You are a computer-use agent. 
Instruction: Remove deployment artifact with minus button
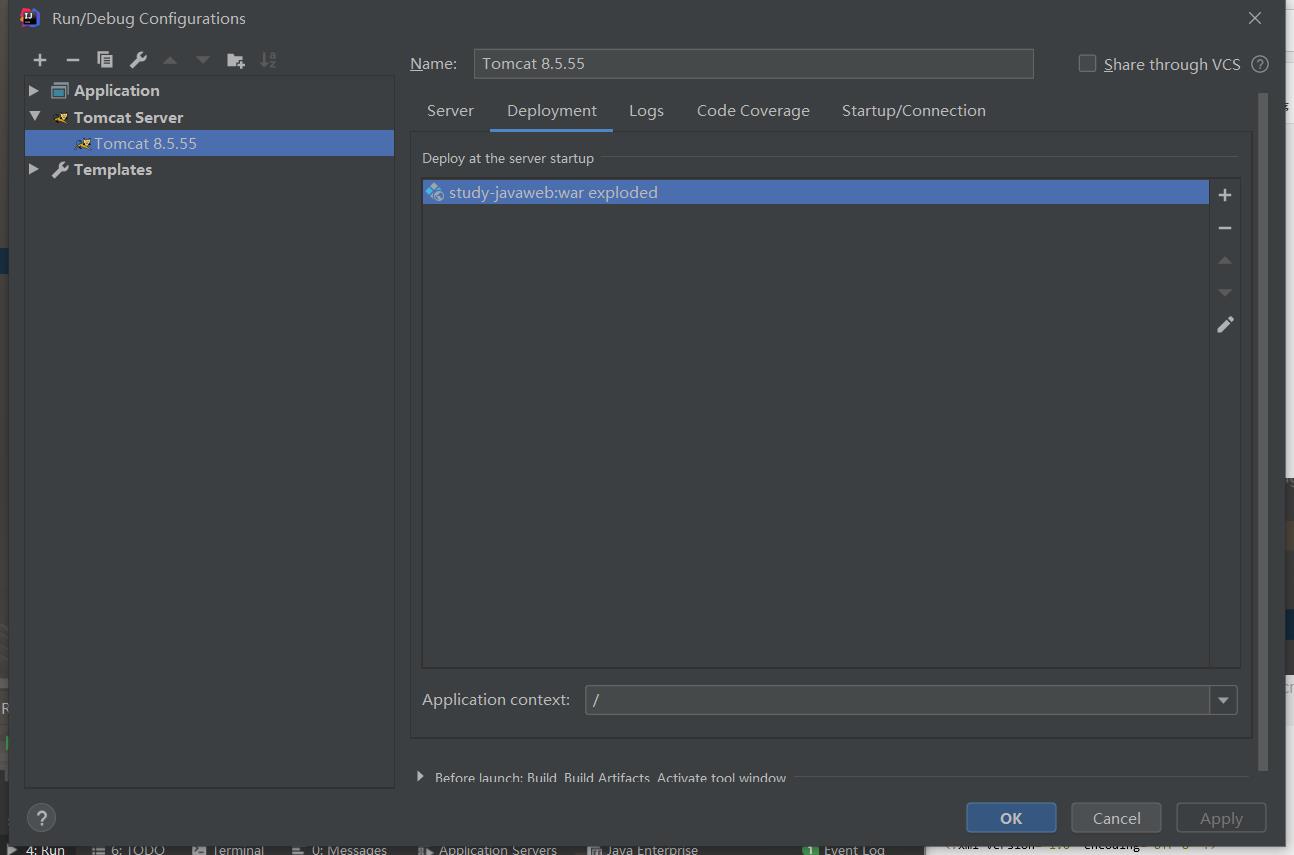click(1225, 228)
